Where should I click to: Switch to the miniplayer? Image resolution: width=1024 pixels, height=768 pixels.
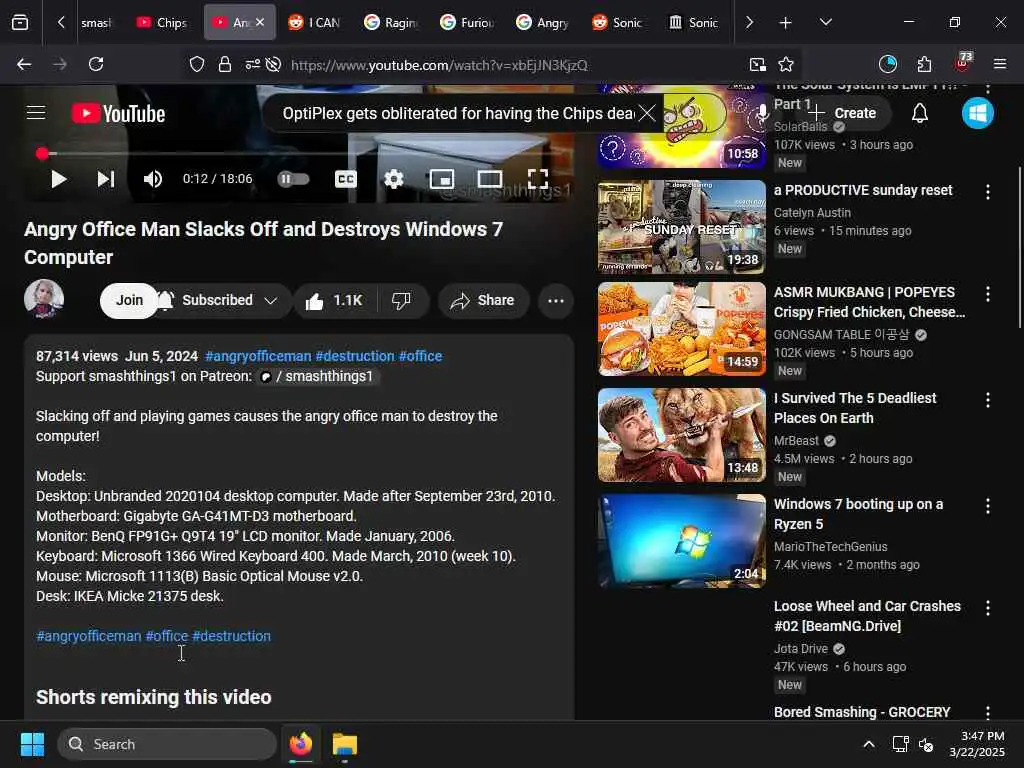tap(441, 179)
